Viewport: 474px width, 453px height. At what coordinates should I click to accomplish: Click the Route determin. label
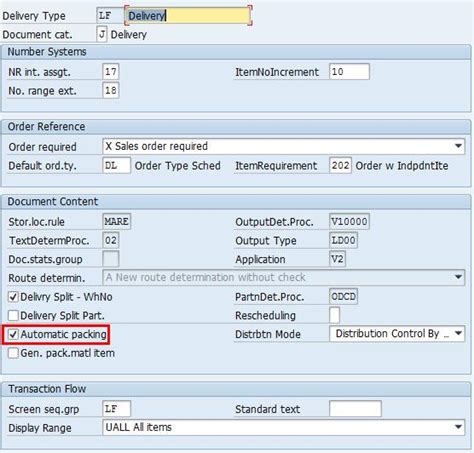tap(47, 278)
